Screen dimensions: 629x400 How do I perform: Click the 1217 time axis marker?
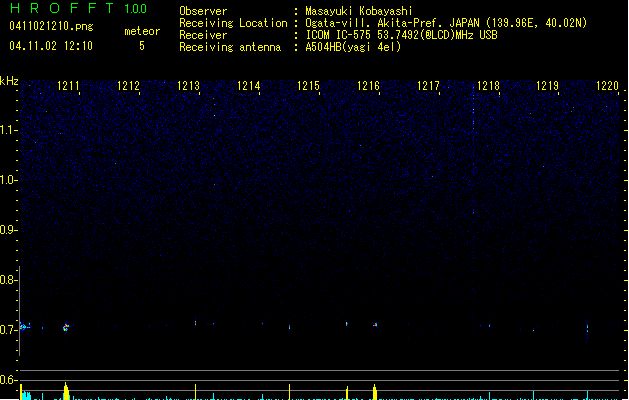click(x=428, y=85)
